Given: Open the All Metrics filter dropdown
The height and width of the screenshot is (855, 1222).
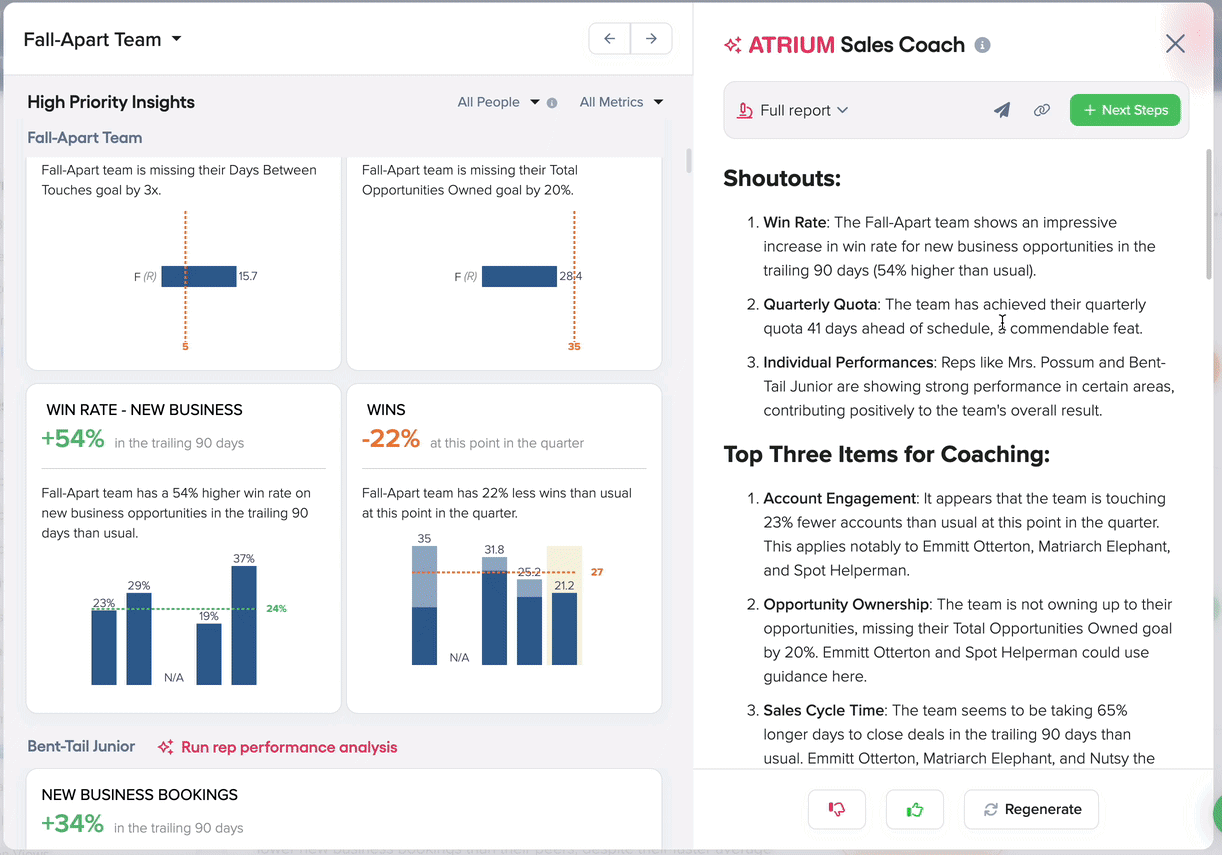Looking at the screenshot, I should point(621,102).
